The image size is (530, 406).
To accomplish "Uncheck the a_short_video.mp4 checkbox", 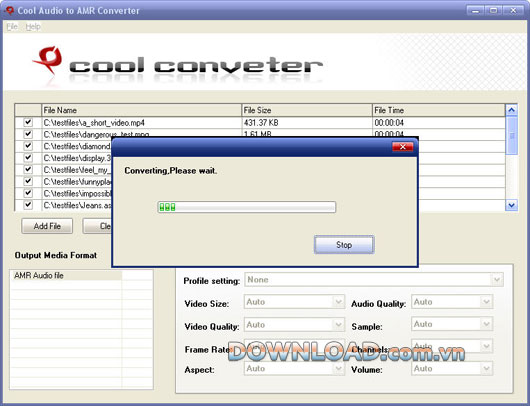I will tap(28, 122).
